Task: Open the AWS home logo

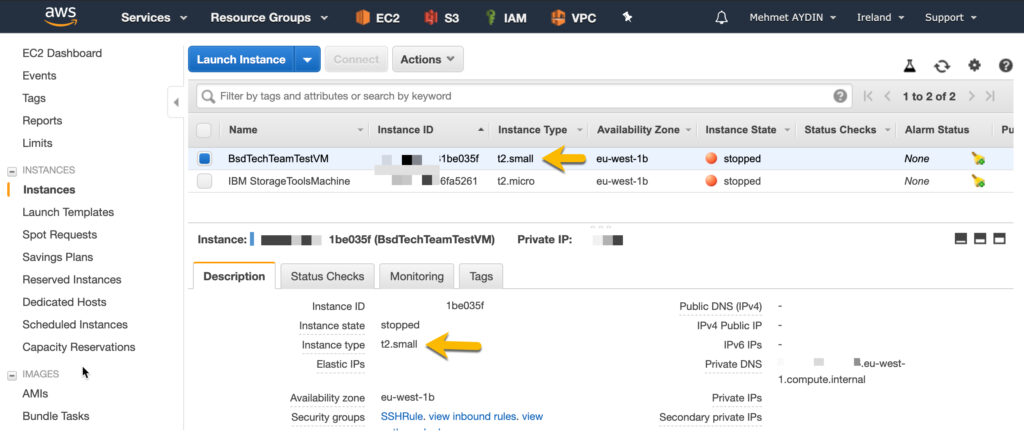Action: (x=61, y=16)
